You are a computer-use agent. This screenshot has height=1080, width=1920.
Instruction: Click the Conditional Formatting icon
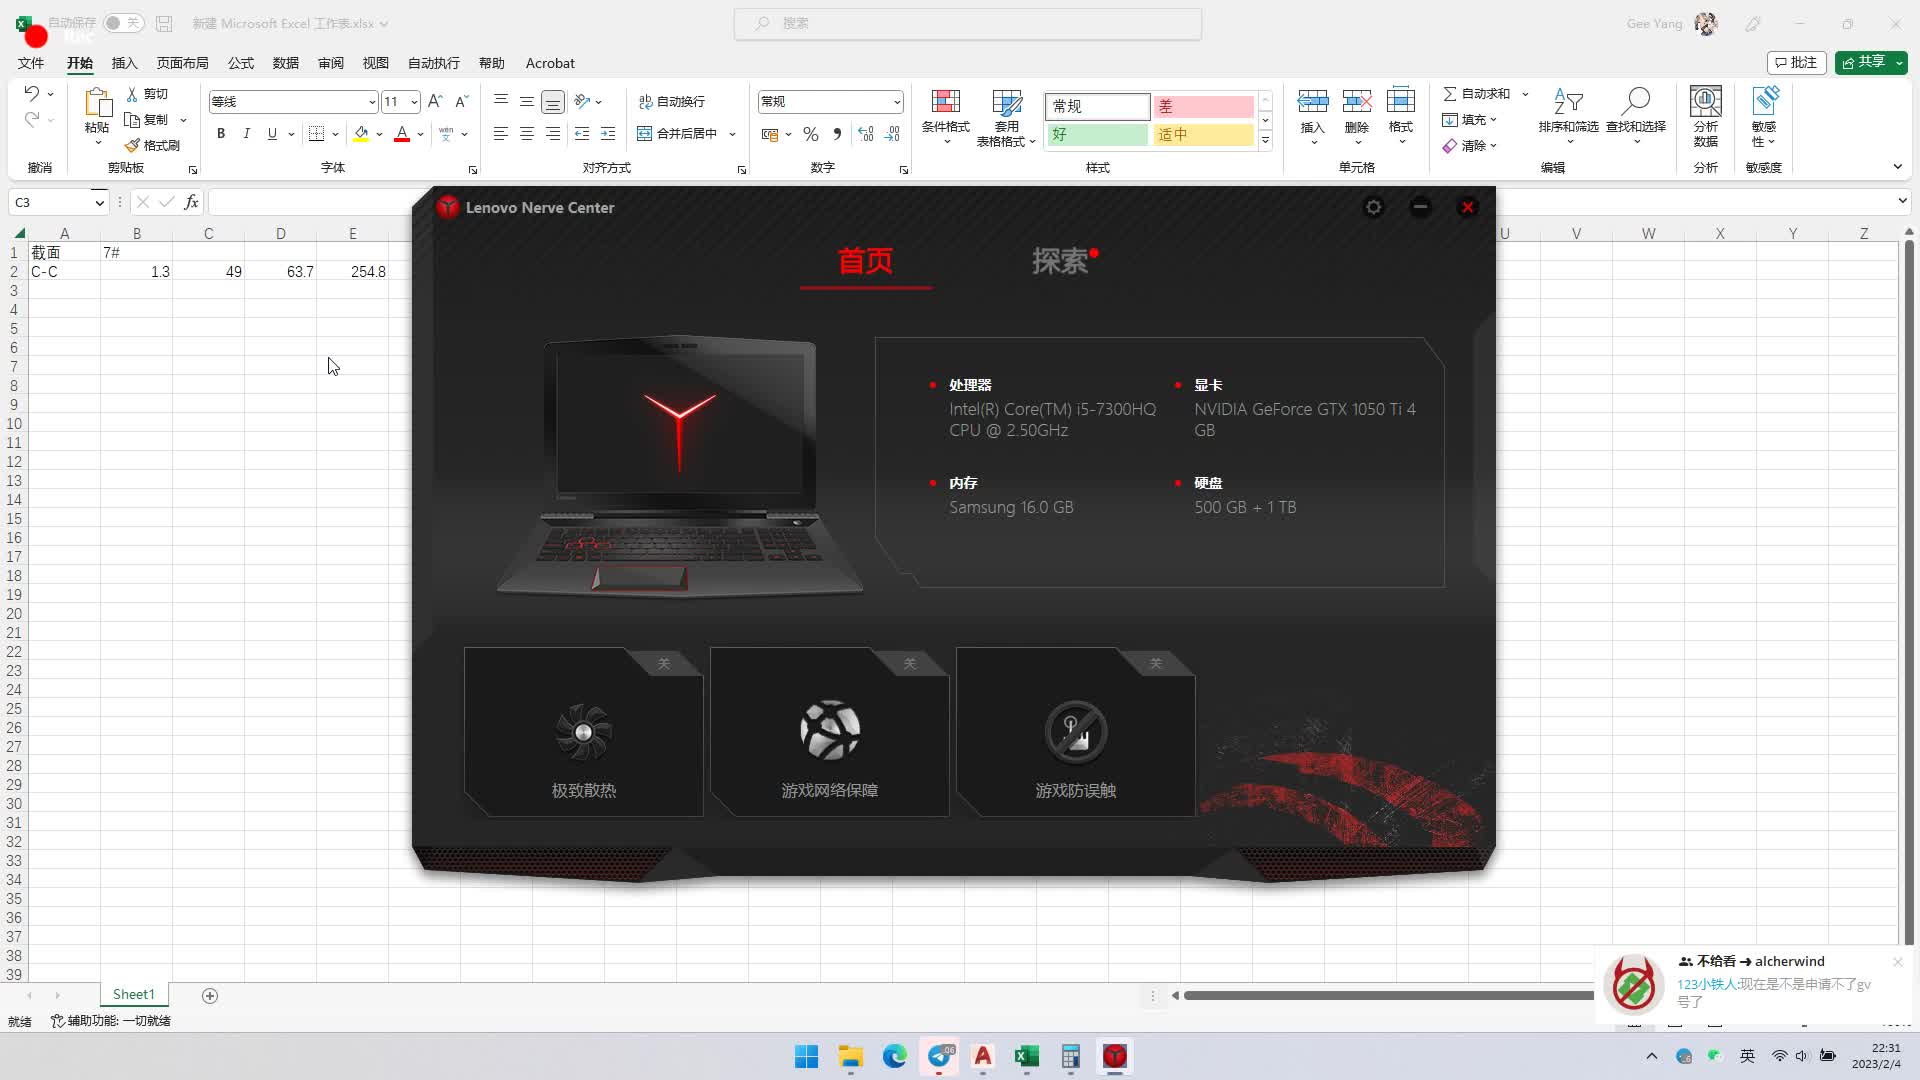[x=945, y=103]
